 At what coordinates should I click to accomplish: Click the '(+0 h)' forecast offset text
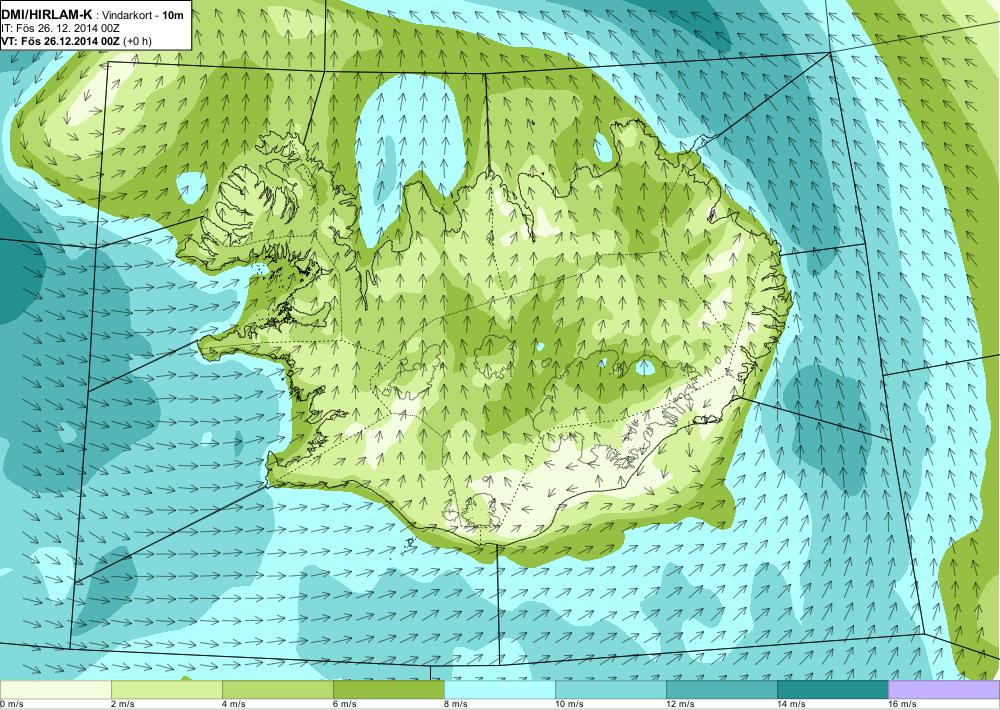pyautogui.click(x=138, y=41)
